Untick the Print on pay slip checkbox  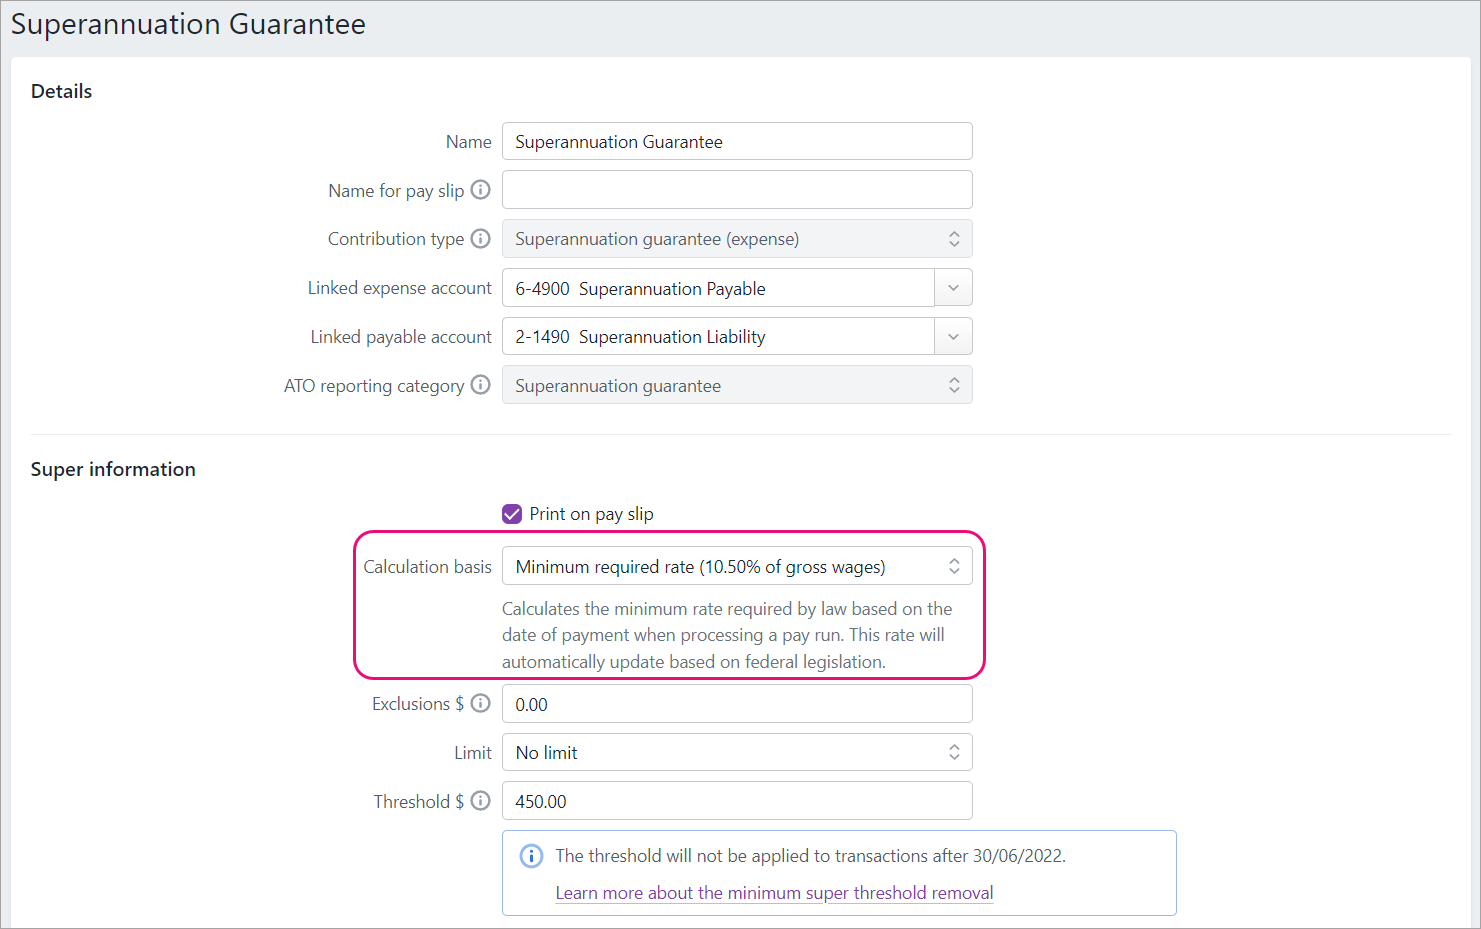coord(512,514)
